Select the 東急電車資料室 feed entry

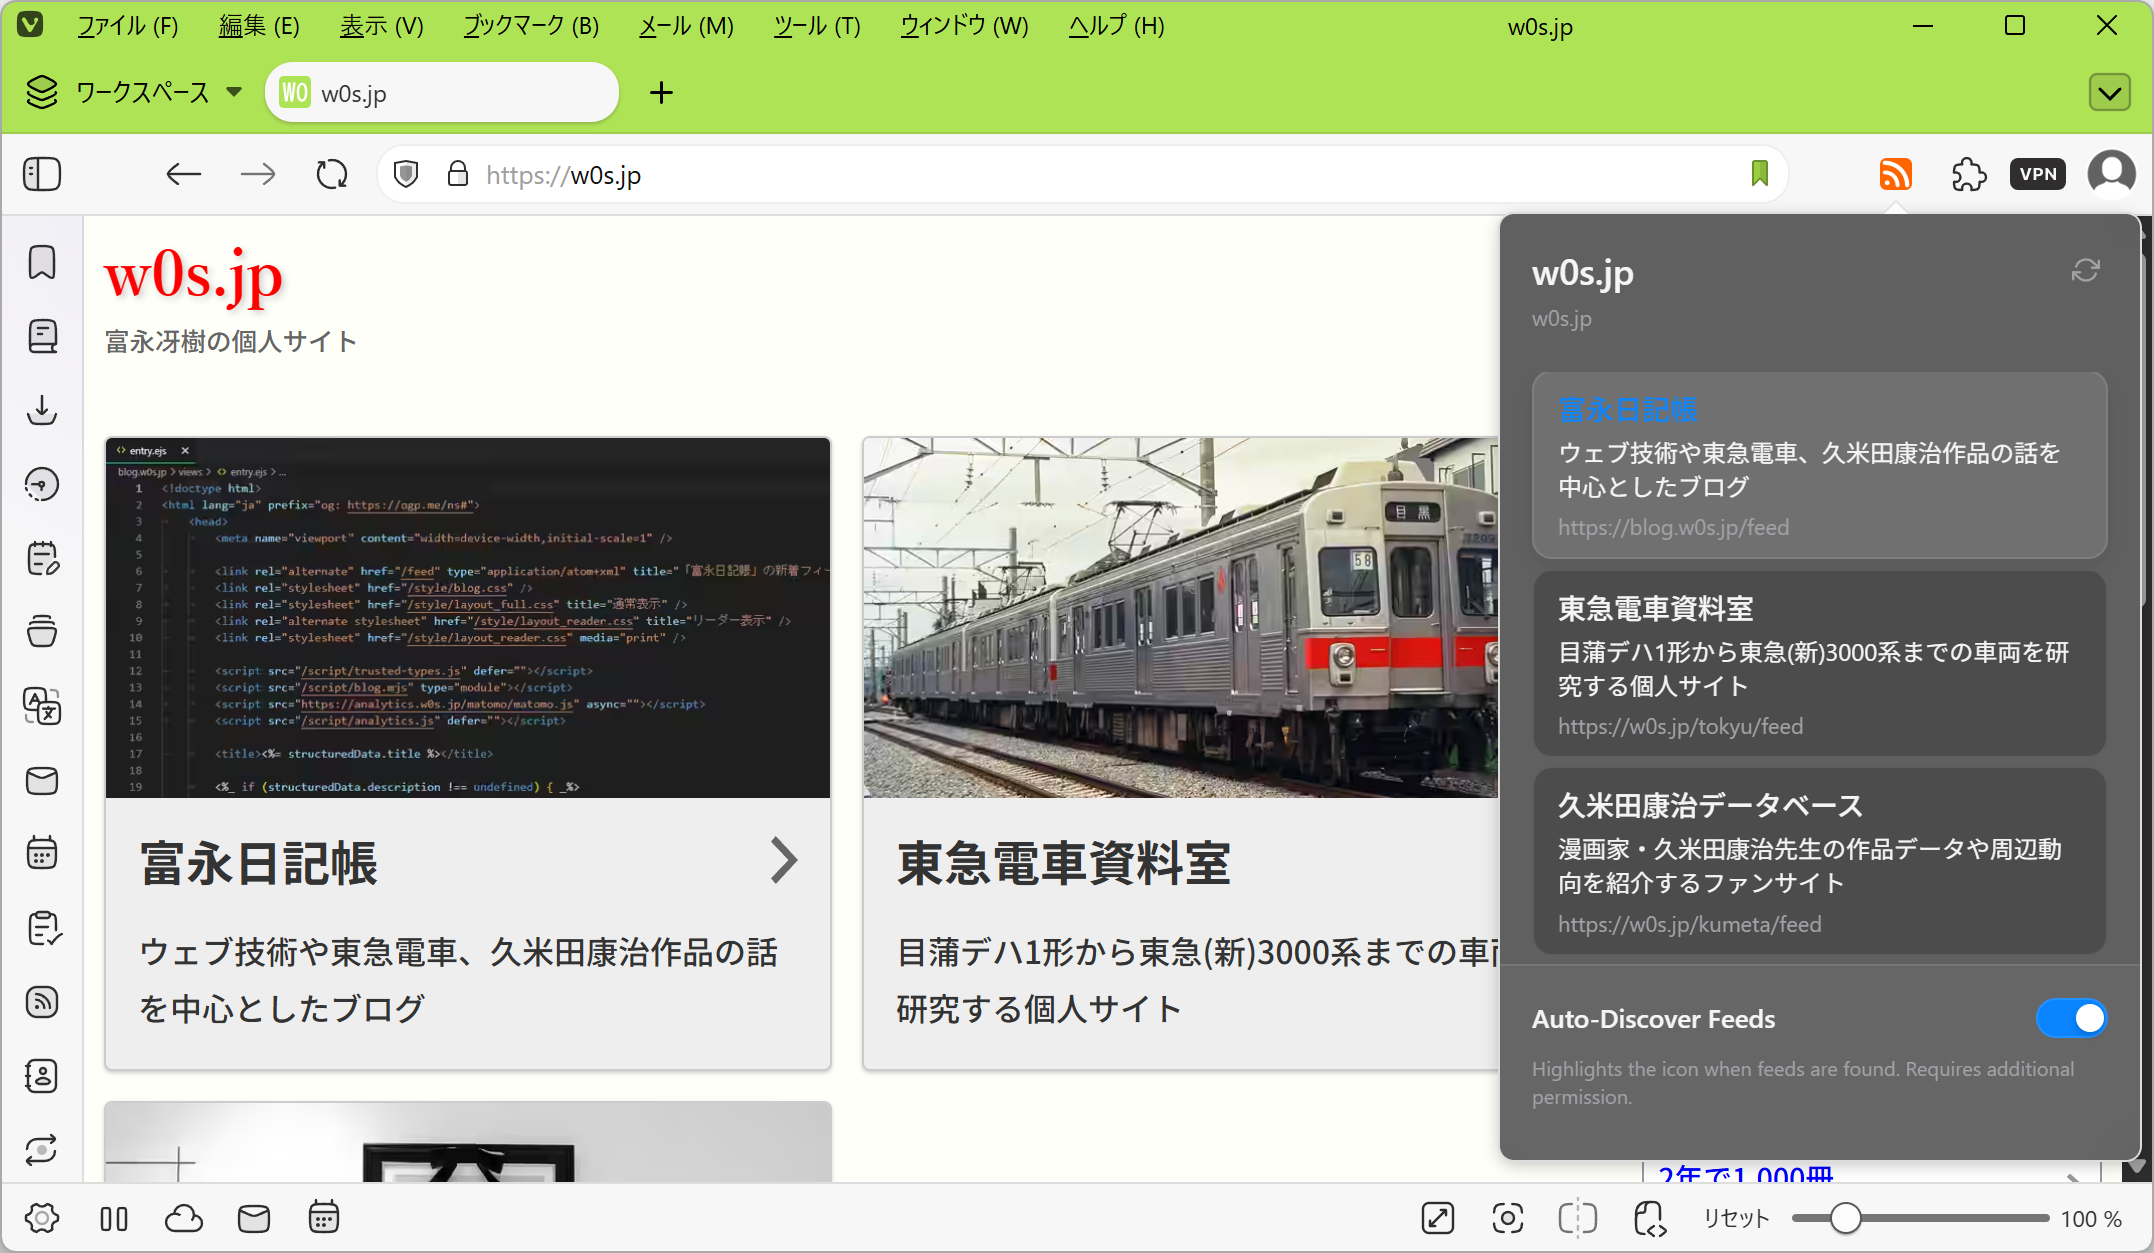tap(1819, 664)
